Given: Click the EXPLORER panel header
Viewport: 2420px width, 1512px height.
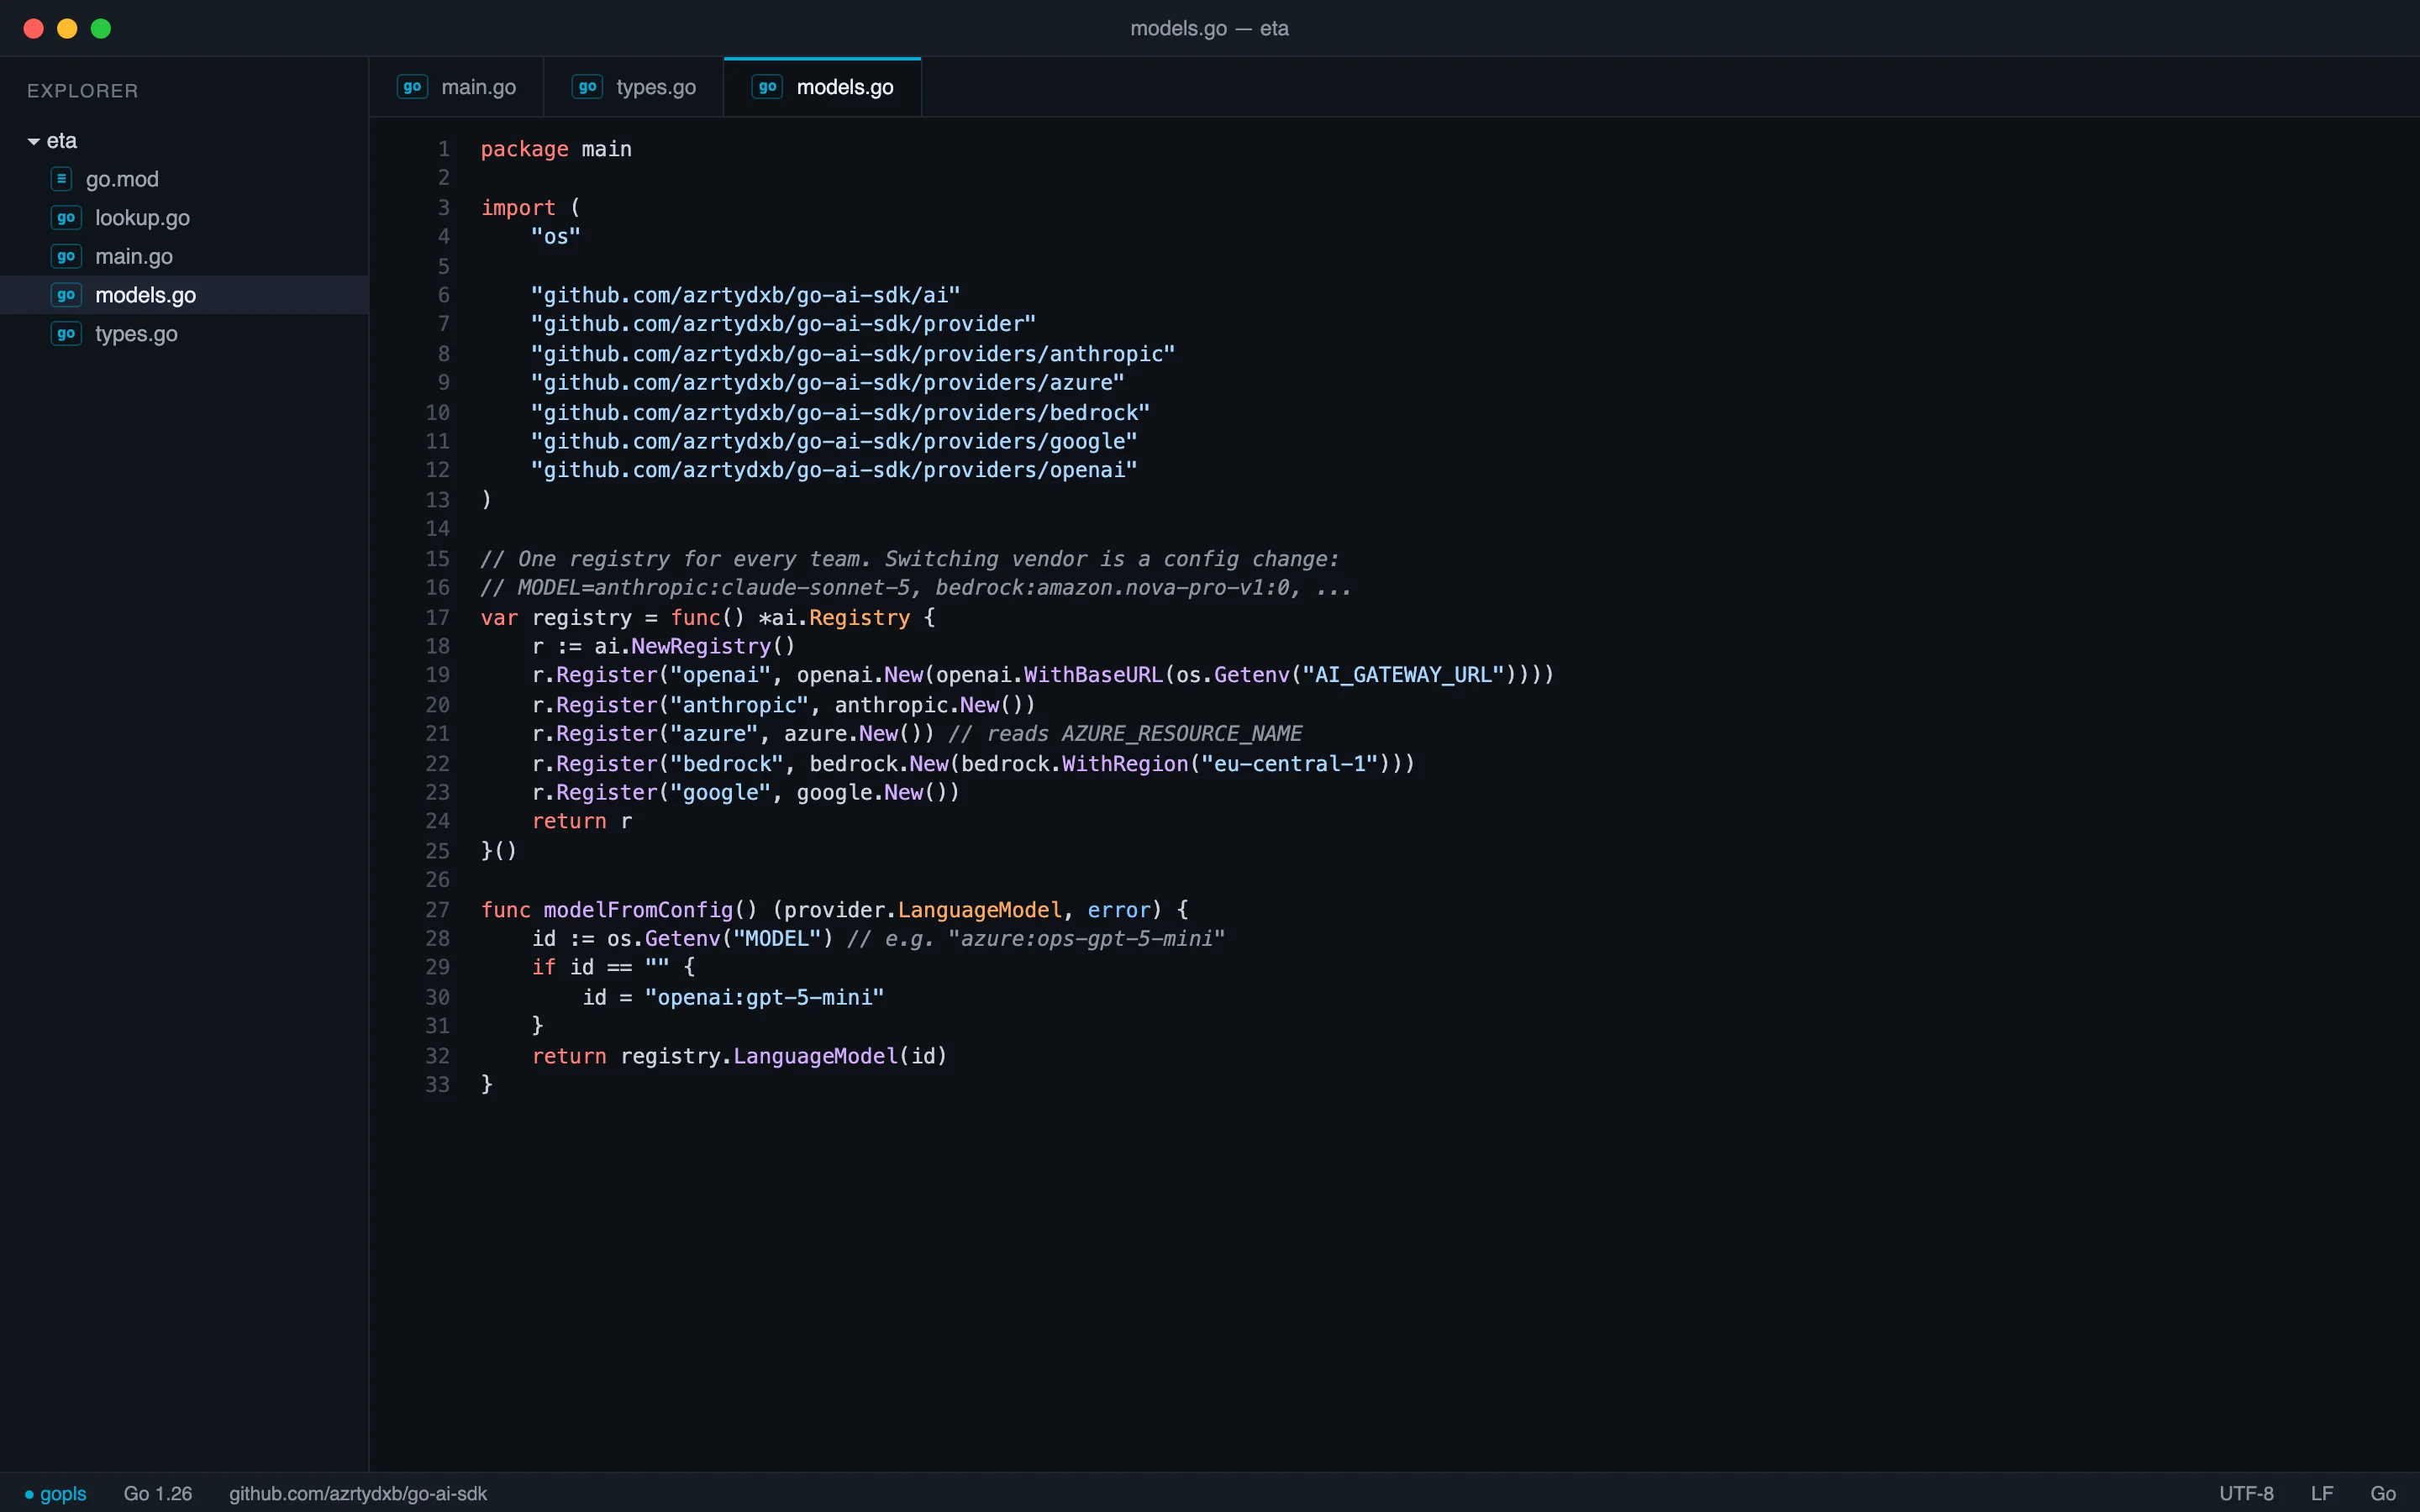Looking at the screenshot, I should point(83,91).
